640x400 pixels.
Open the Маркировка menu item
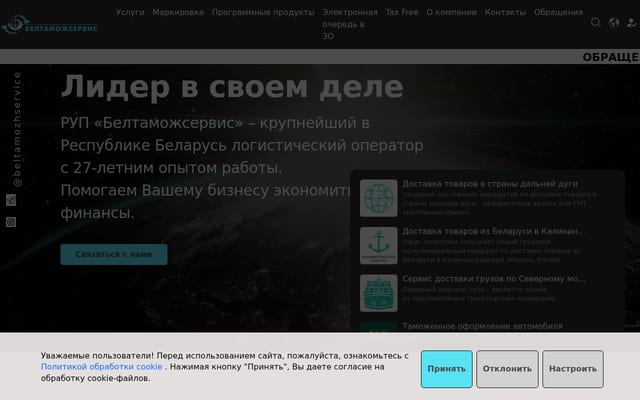178,12
